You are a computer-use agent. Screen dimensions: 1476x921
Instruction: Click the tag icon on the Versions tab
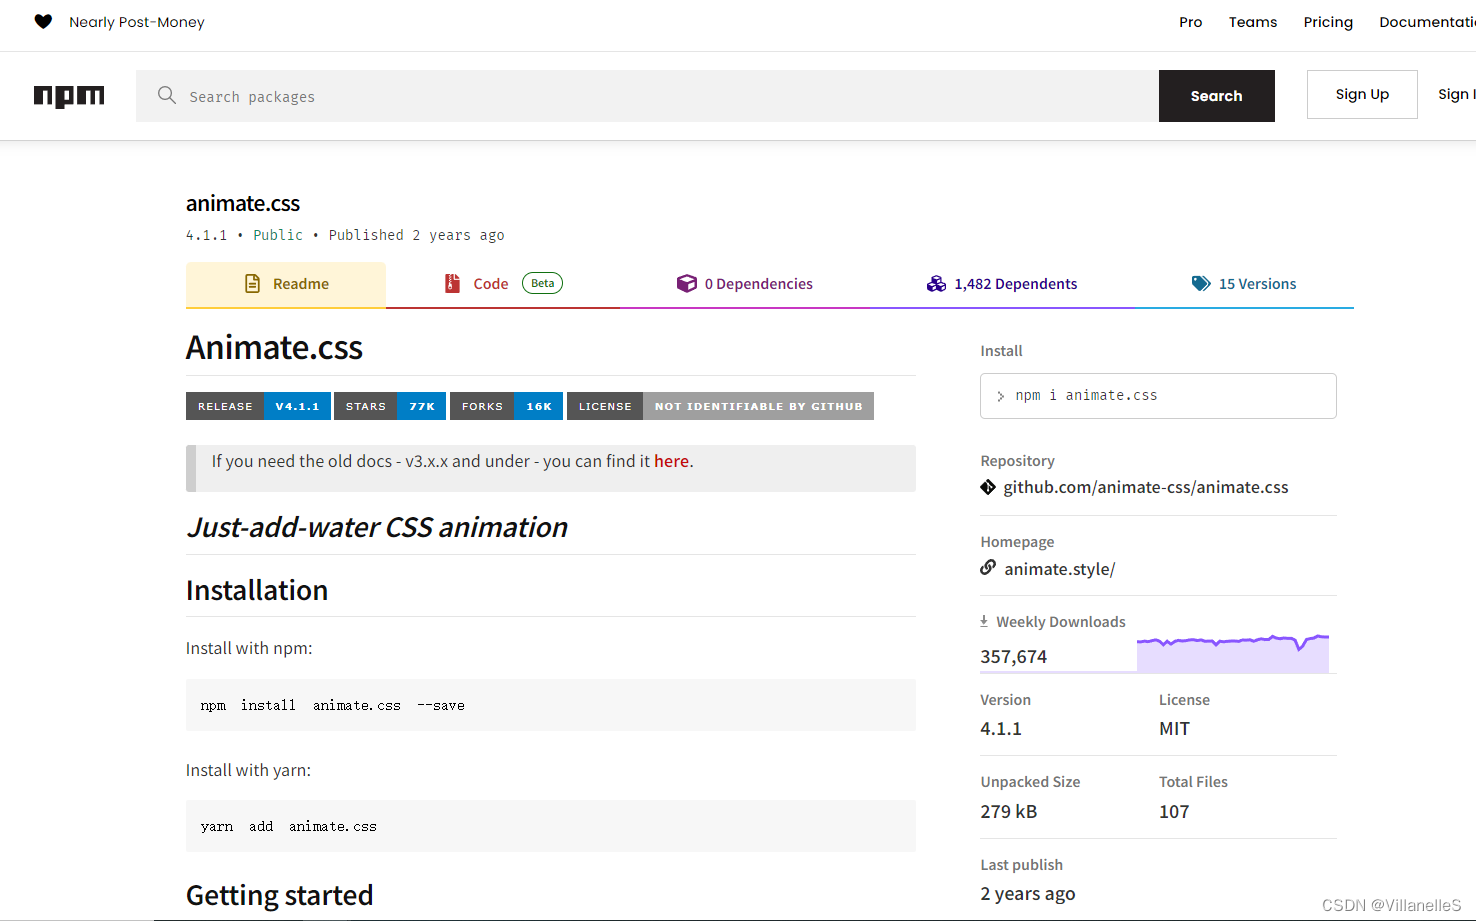tap(1200, 283)
